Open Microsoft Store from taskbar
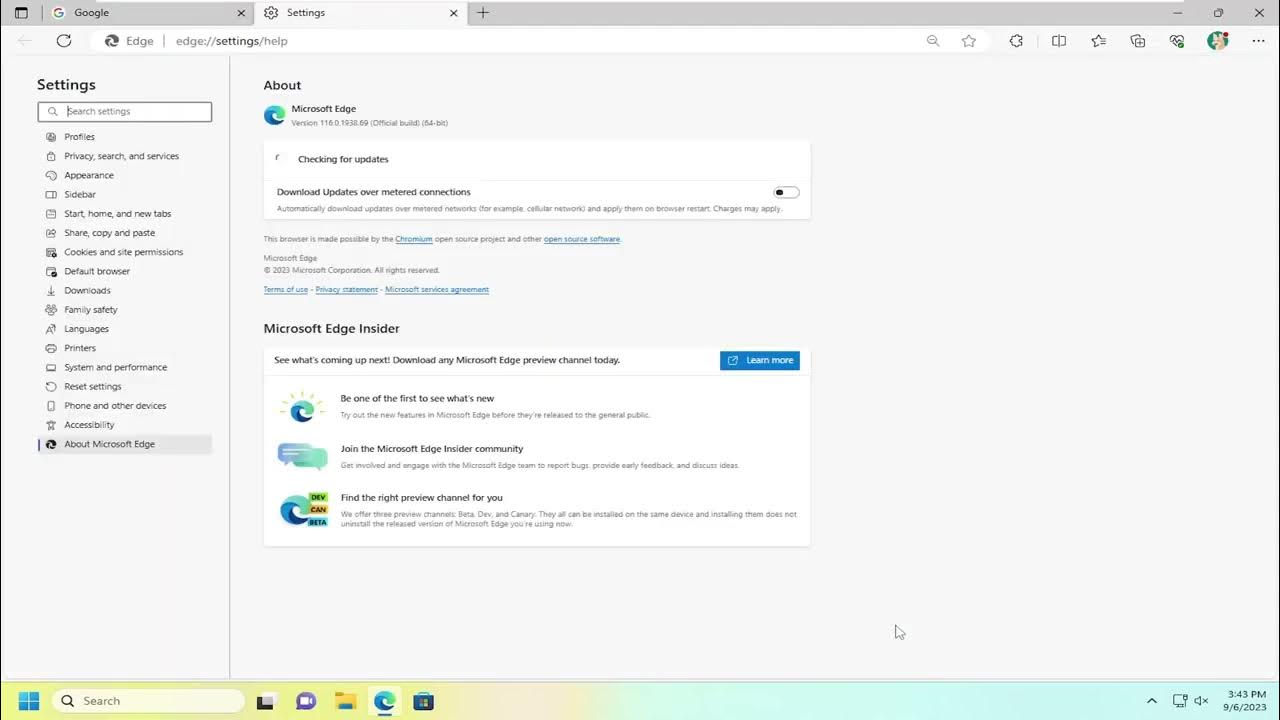This screenshot has height=720, width=1280. [x=424, y=701]
